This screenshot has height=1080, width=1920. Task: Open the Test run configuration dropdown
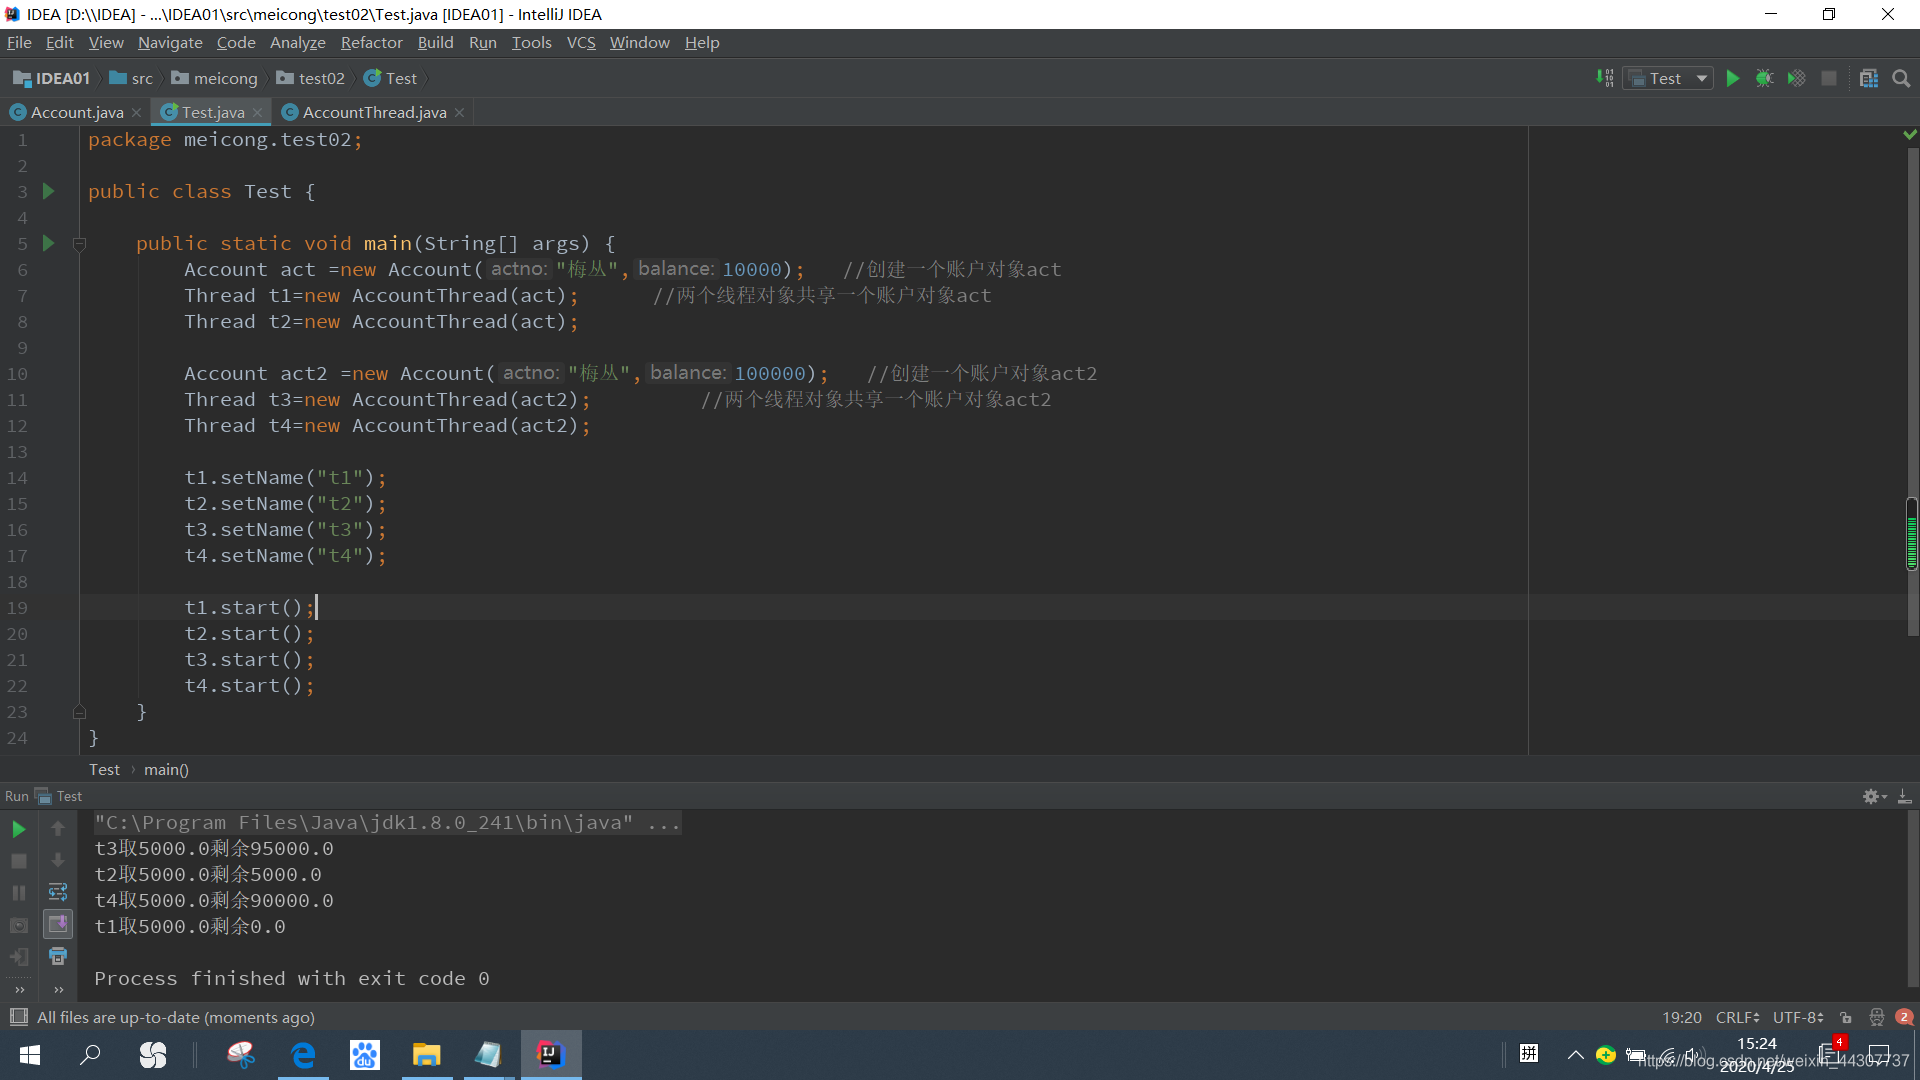(x=1669, y=78)
